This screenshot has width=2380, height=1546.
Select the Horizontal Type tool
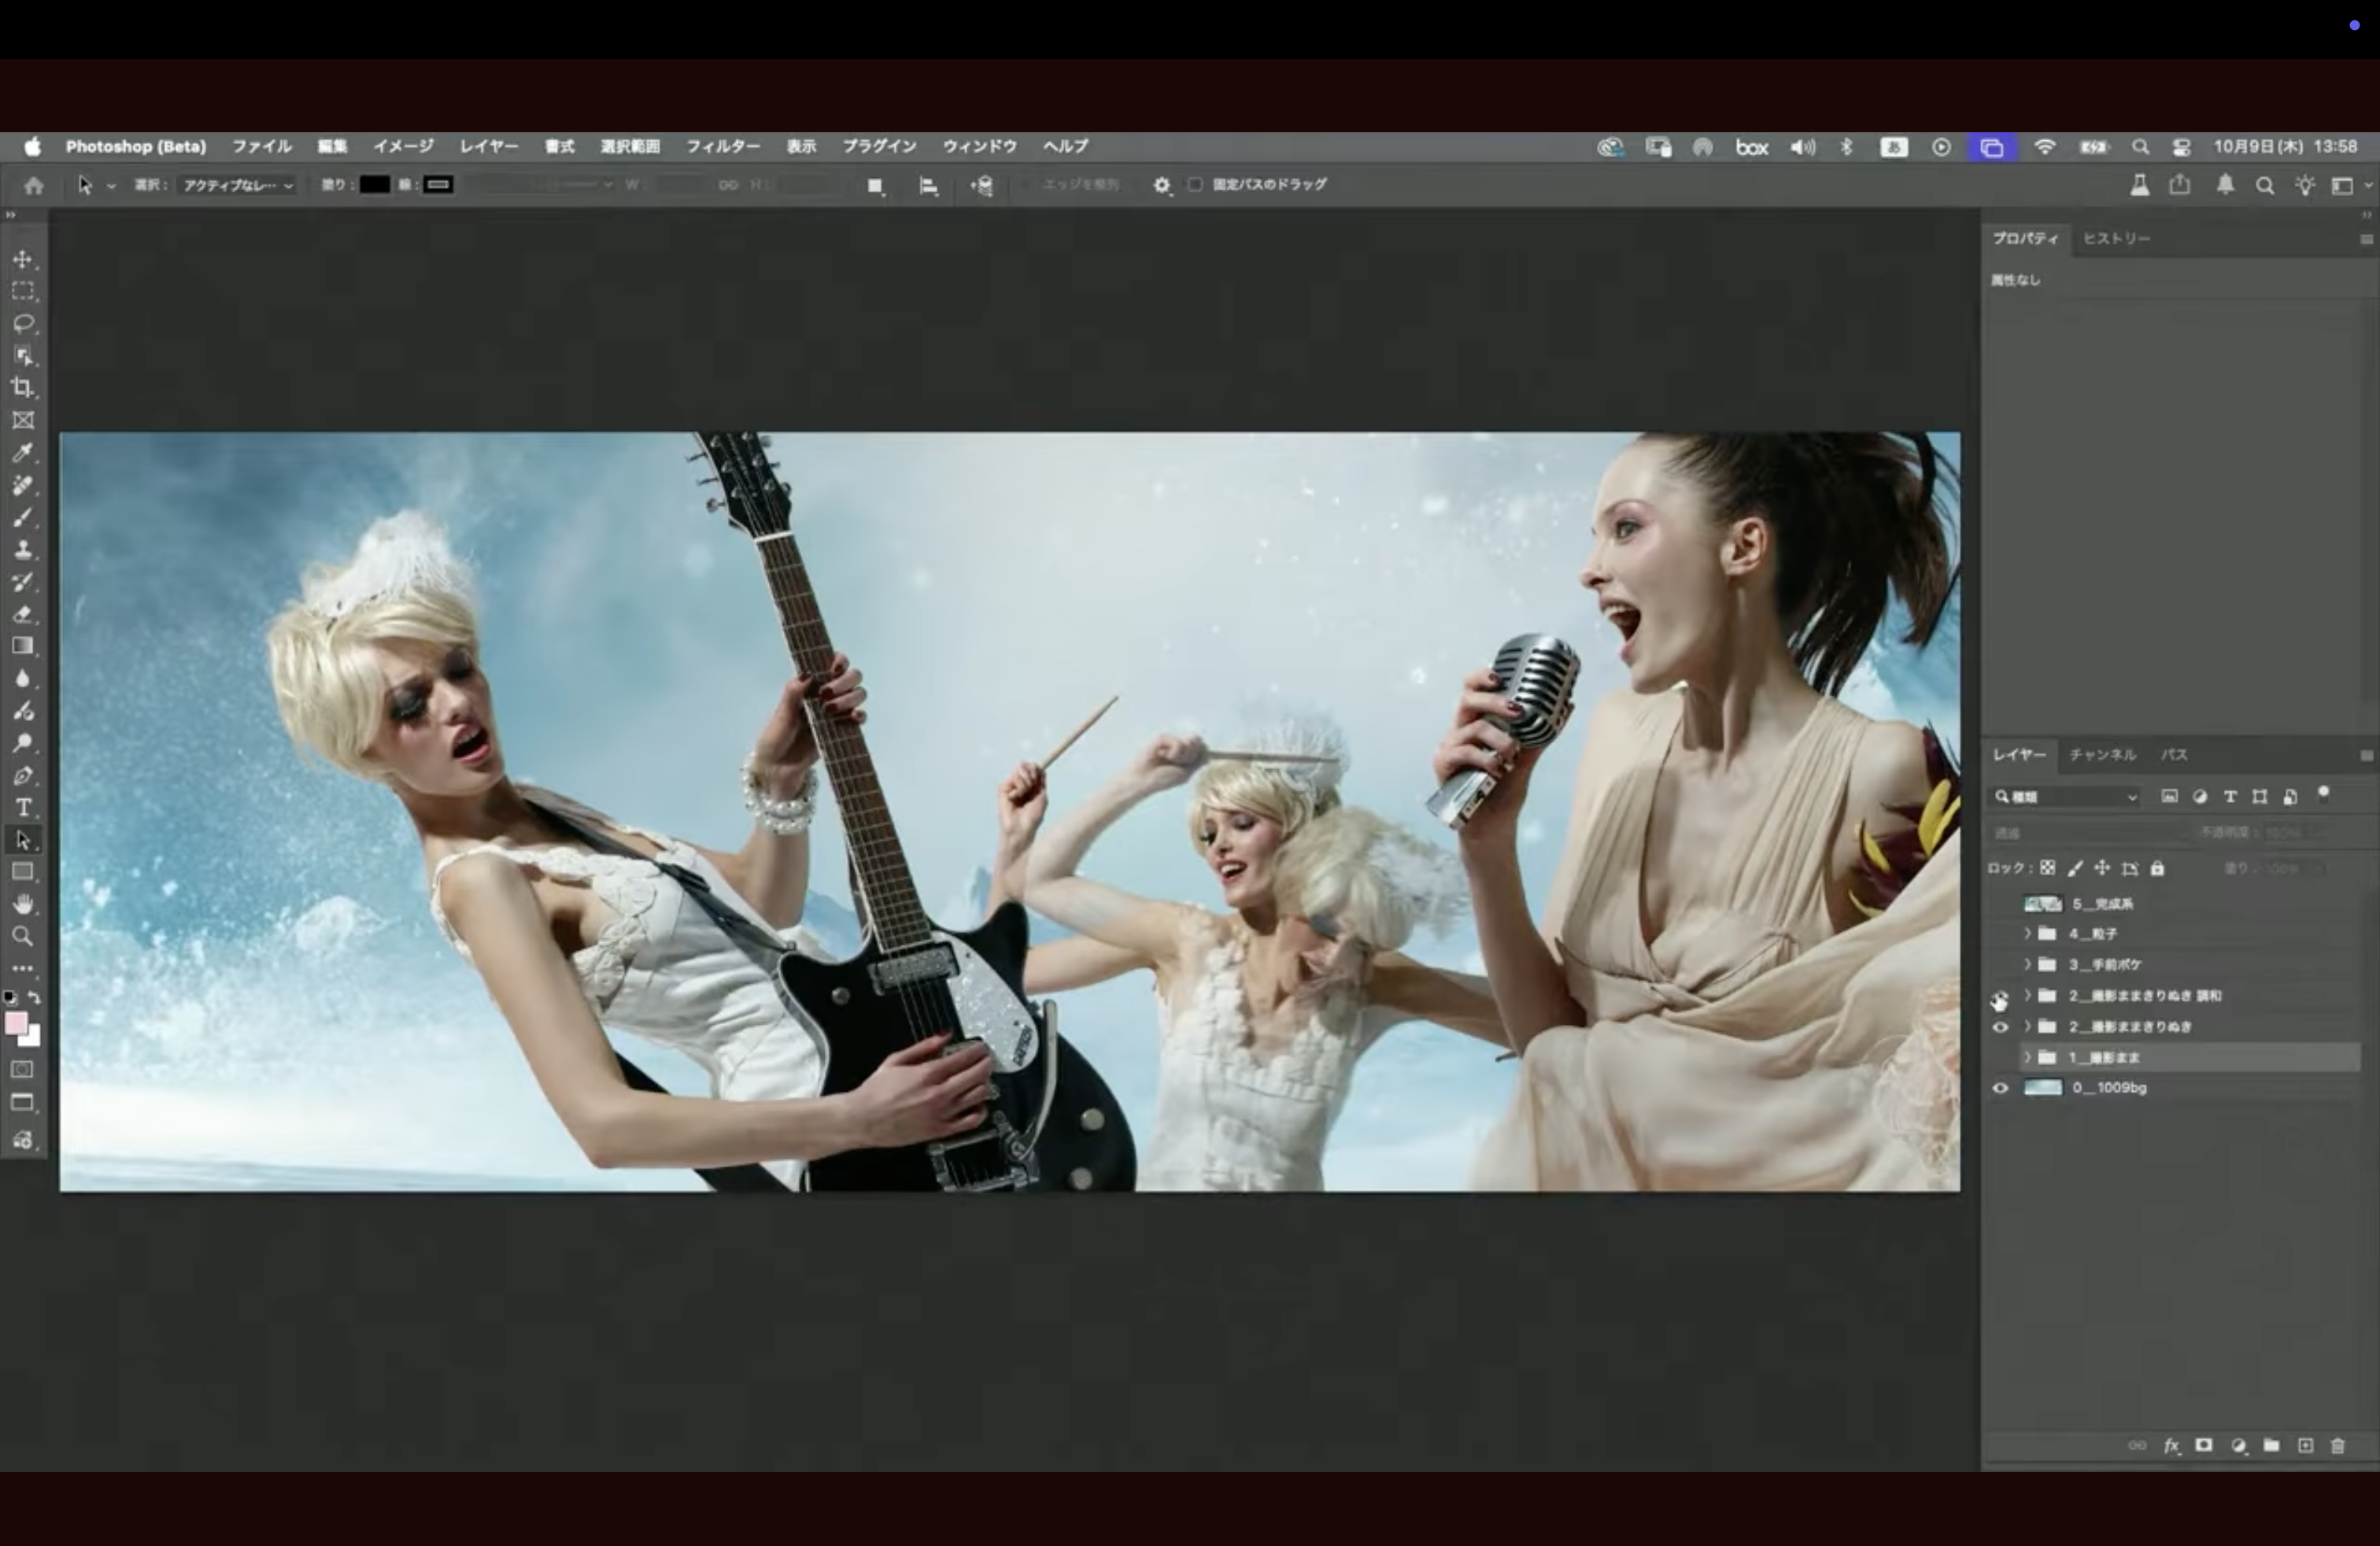click(x=23, y=808)
